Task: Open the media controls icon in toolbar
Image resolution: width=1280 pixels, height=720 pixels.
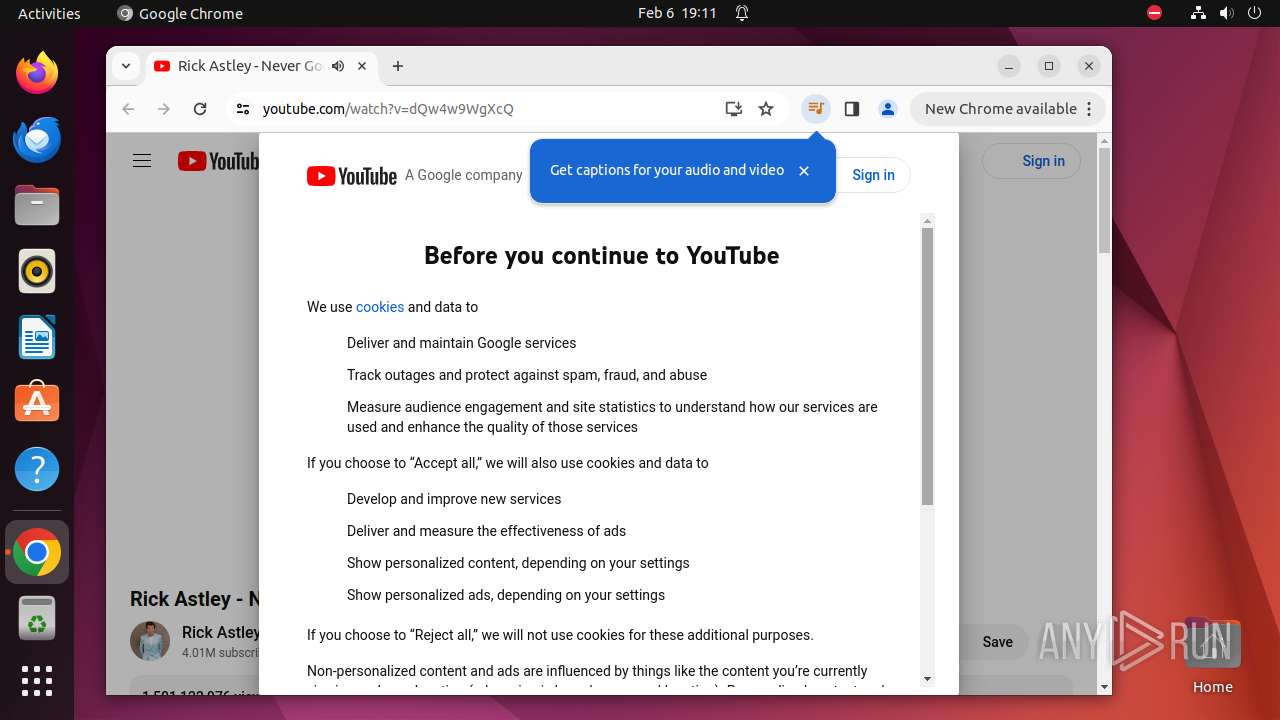Action: [816, 109]
